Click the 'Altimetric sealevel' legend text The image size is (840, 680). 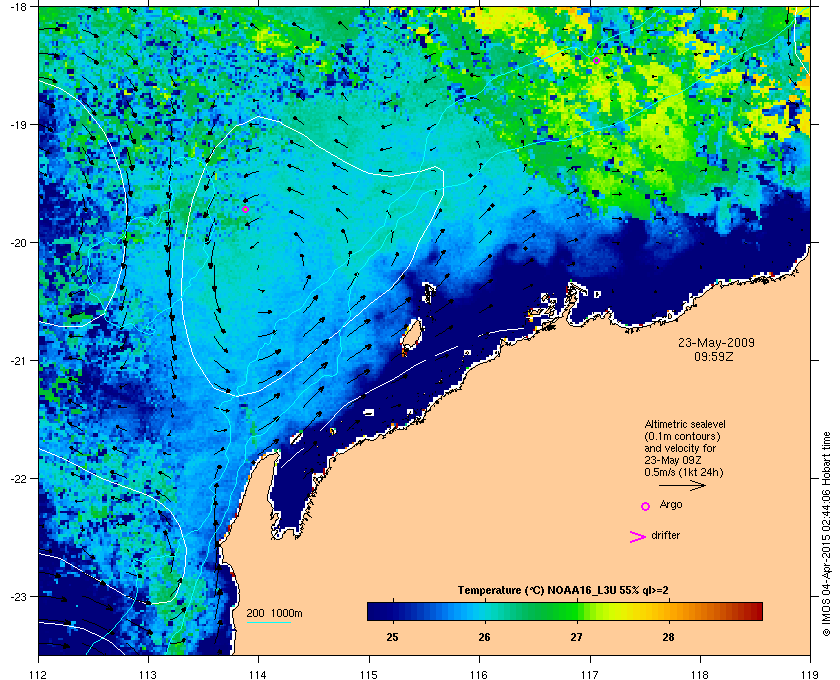[685, 424]
